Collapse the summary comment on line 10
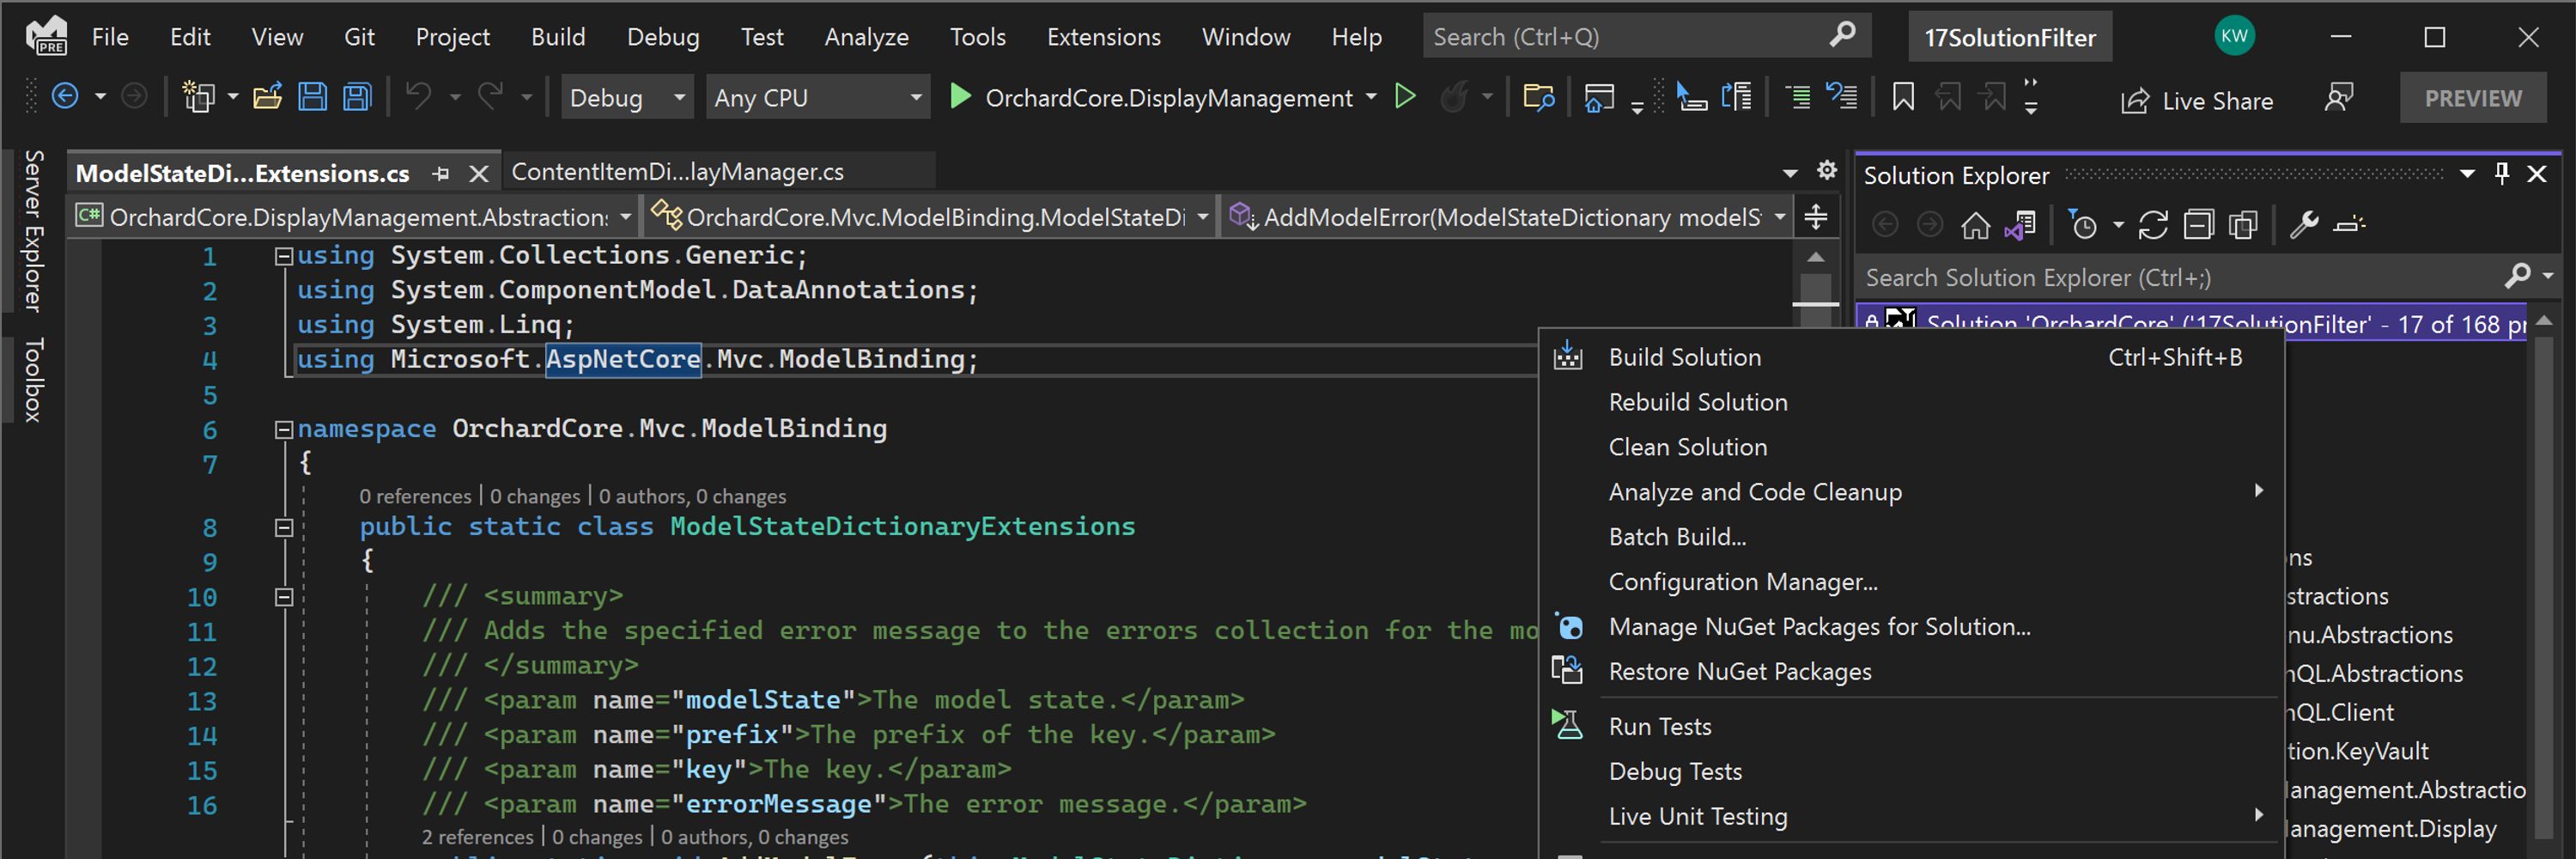This screenshot has width=2576, height=859. (x=284, y=597)
